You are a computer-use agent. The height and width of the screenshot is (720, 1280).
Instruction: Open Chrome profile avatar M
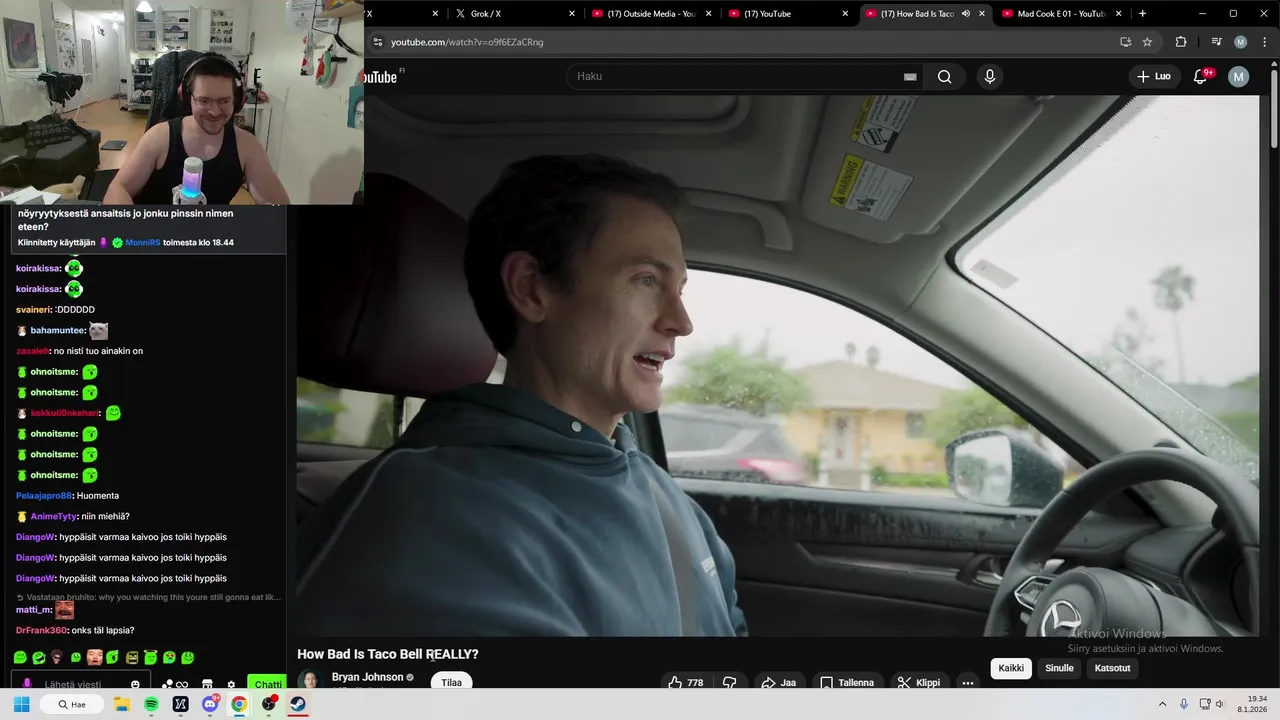click(x=1240, y=42)
